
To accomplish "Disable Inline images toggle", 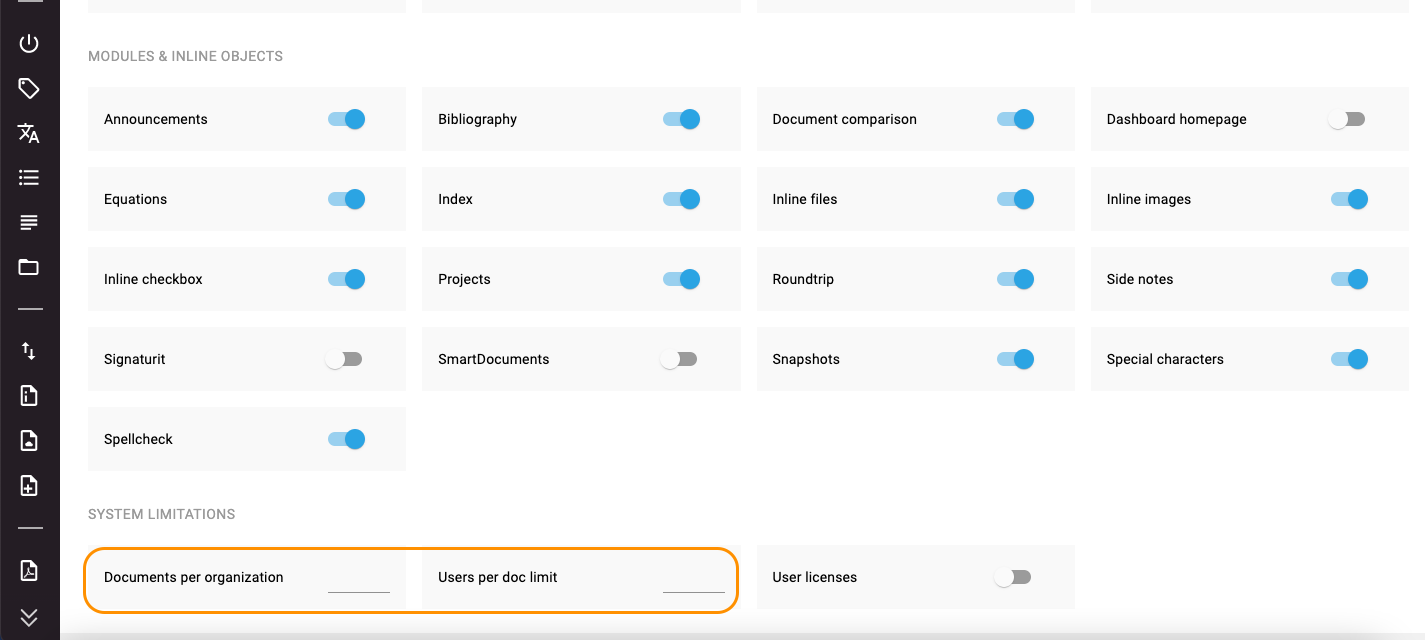I will (1349, 199).
